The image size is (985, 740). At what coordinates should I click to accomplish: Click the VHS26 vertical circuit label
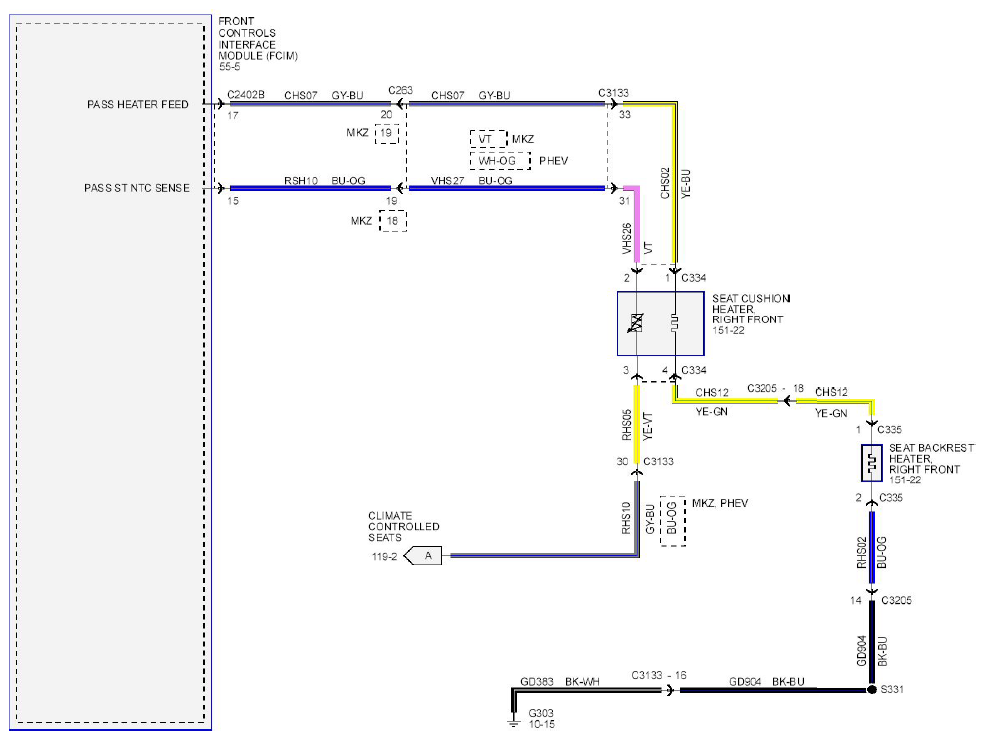click(x=626, y=239)
